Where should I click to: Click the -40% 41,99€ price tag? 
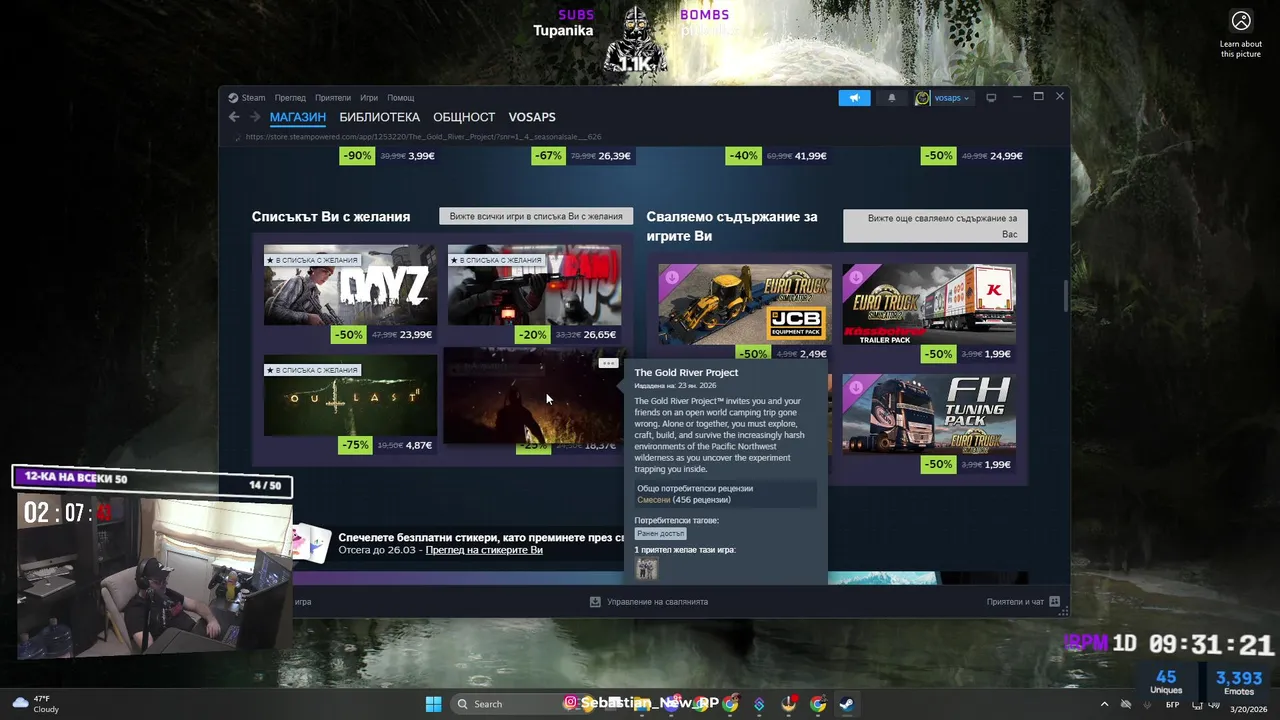[x=777, y=156]
